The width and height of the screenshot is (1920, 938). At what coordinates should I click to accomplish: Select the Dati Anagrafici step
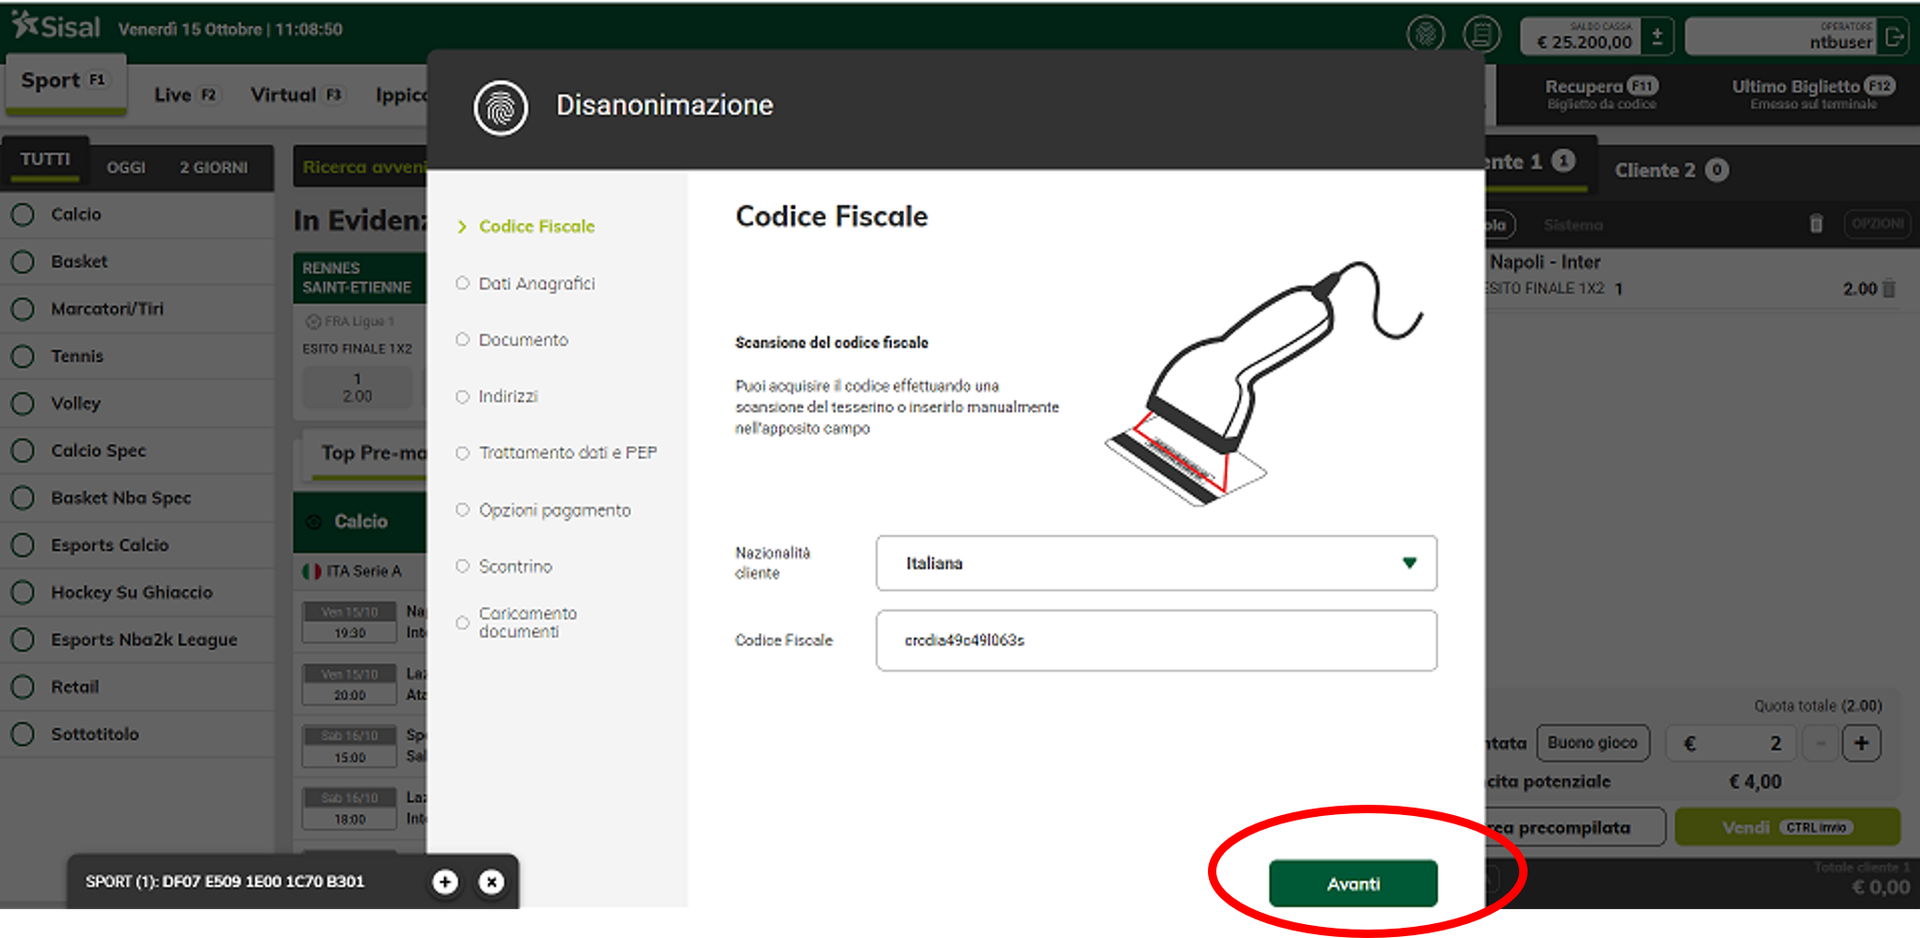536,283
